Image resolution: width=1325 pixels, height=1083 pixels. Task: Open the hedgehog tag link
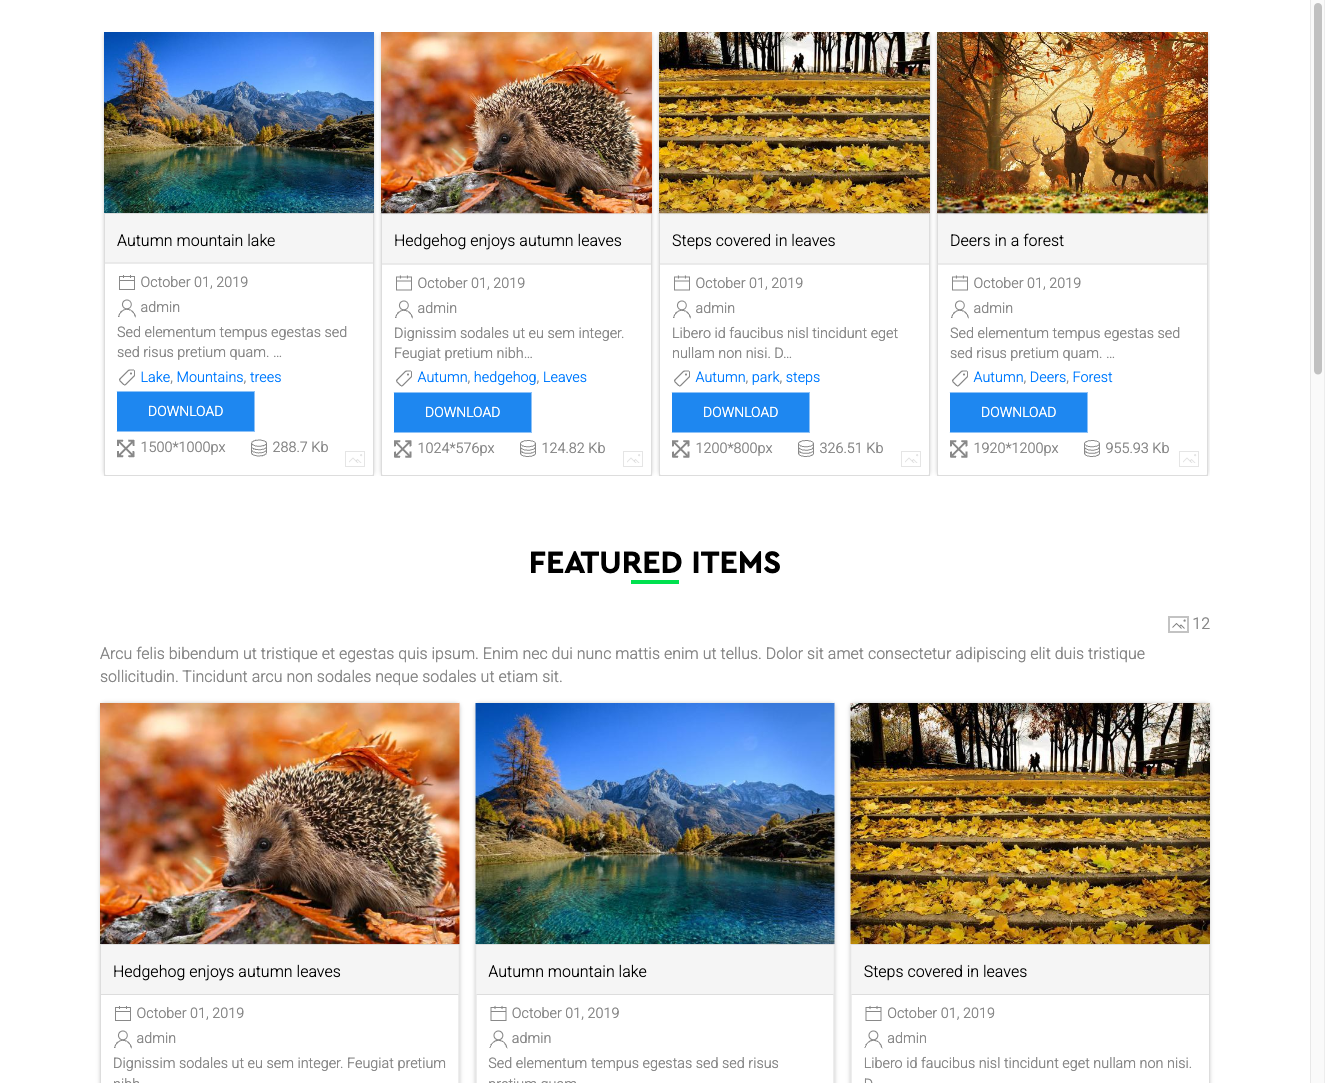point(505,378)
